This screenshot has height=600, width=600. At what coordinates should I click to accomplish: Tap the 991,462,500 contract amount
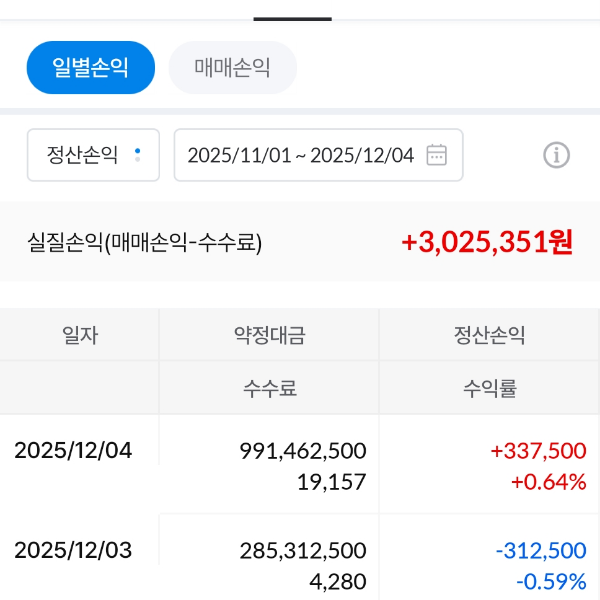click(x=303, y=451)
